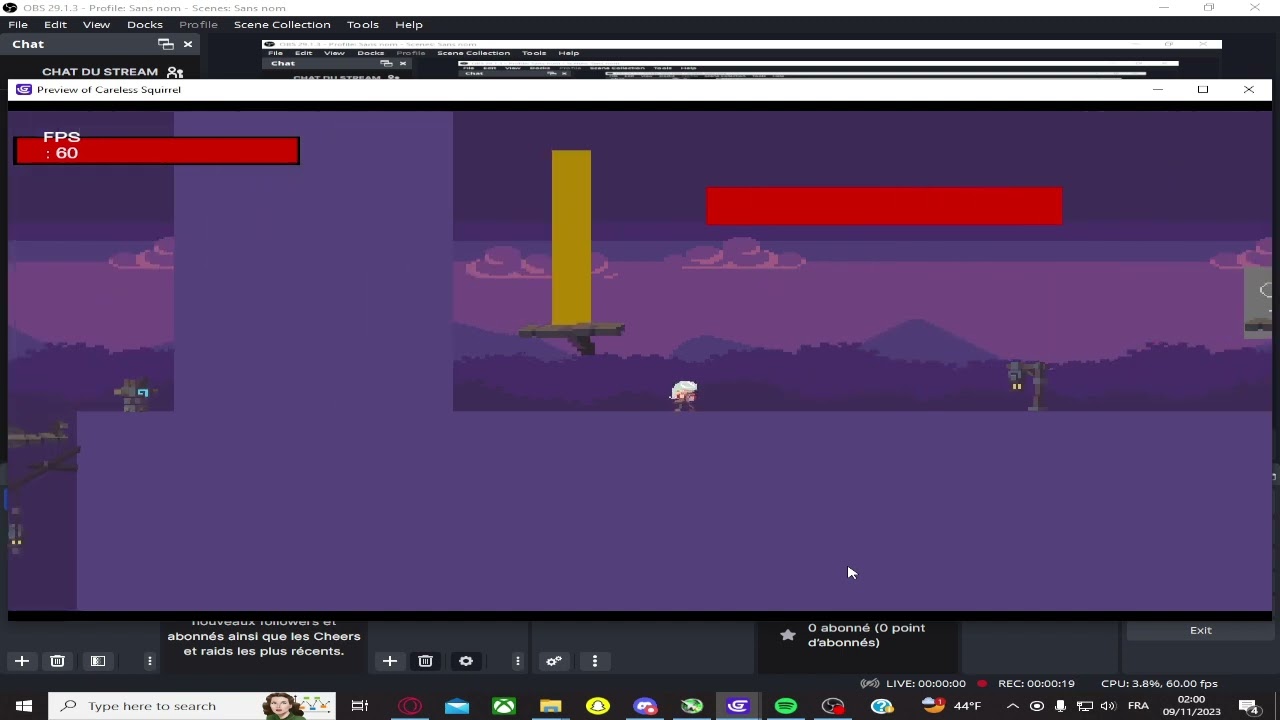Image resolution: width=1280 pixels, height=720 pixels.
Task: Open scene filters icon
Action: coord(98,661)
